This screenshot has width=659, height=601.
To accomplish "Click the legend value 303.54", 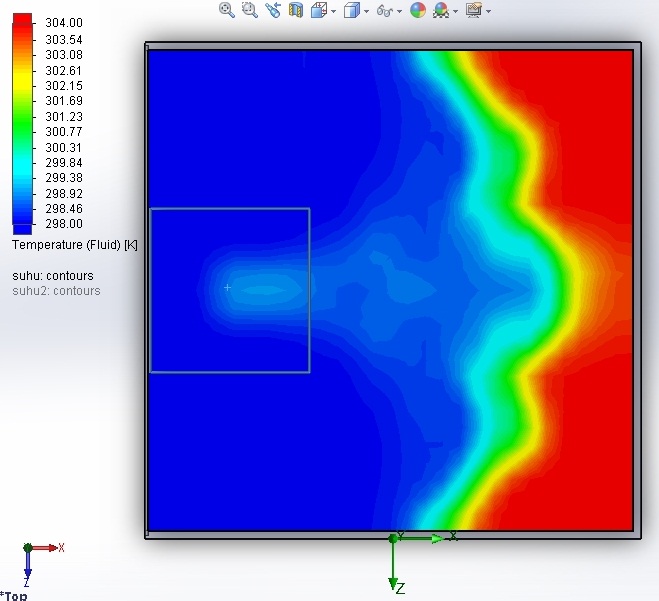I will pyautogui.click(x=64, y=40).
